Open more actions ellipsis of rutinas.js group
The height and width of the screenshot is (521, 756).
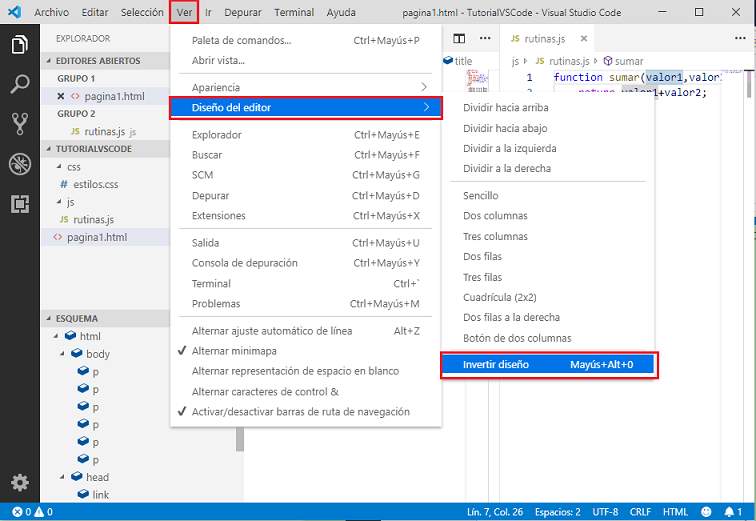click(x=740, y=39)
